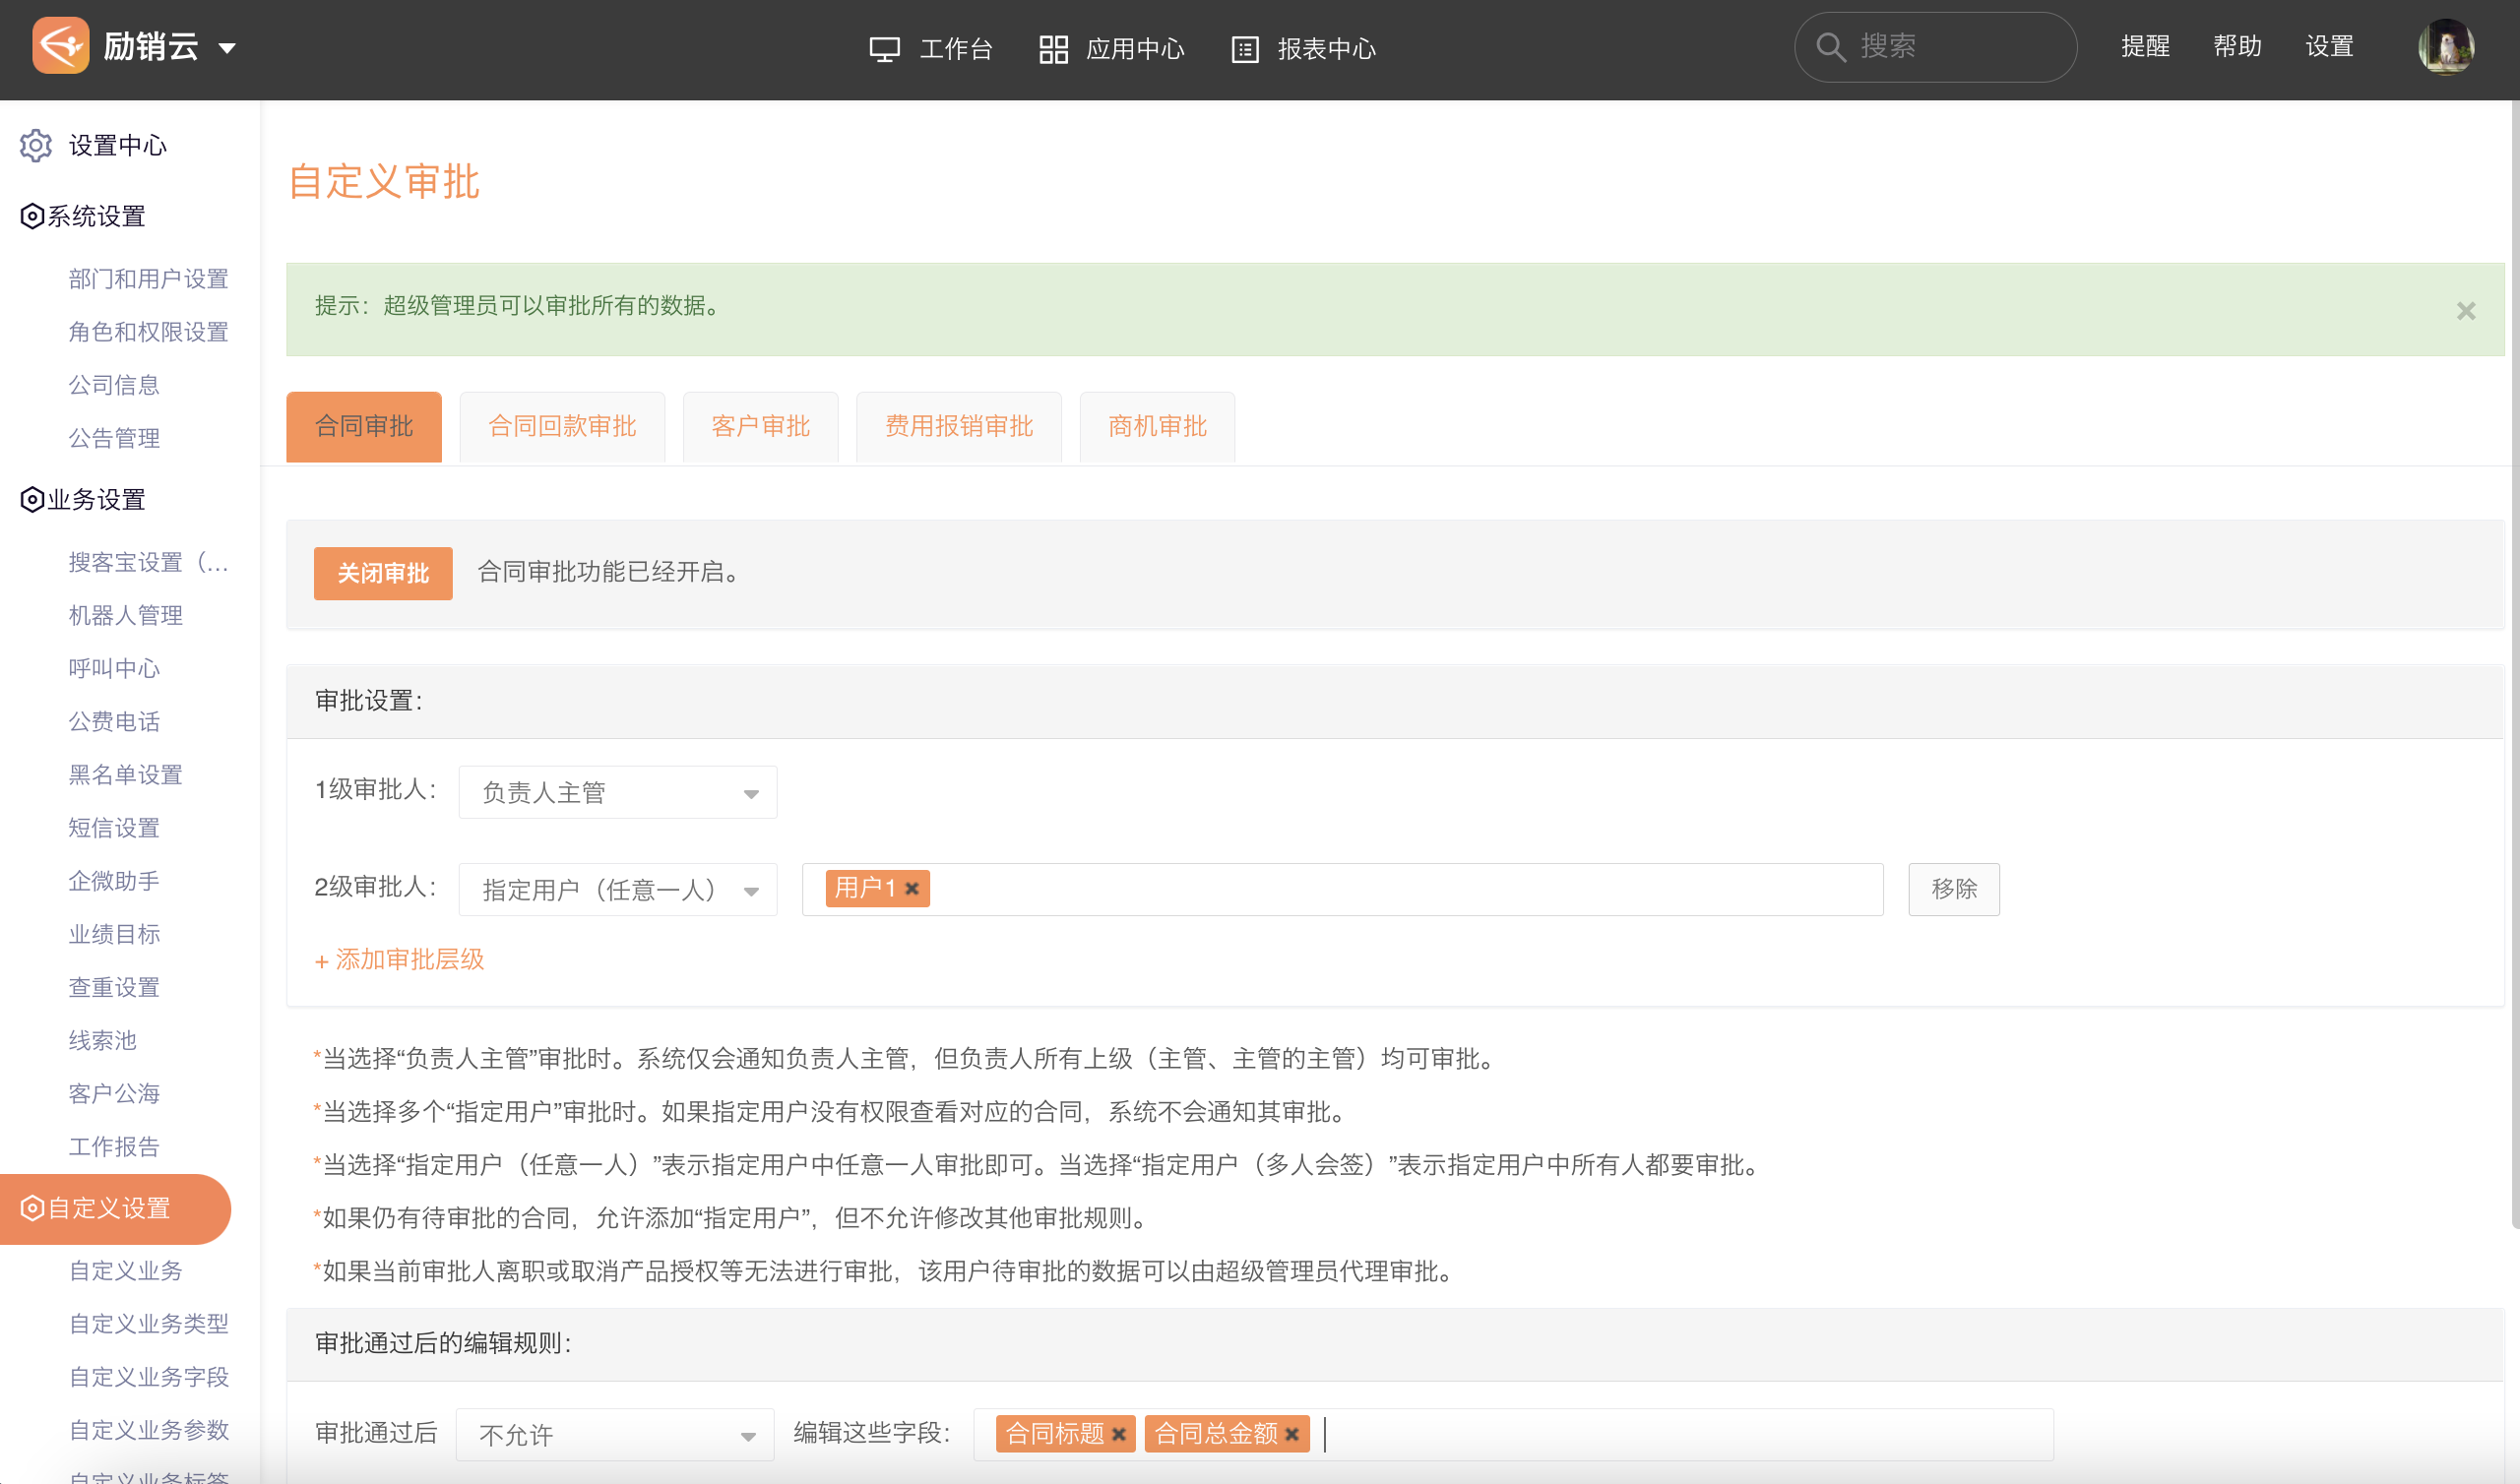The height and width of the screenshot is (1484, 2520).
Task: Open the user avatar menu
Action: coord(2445,47)
